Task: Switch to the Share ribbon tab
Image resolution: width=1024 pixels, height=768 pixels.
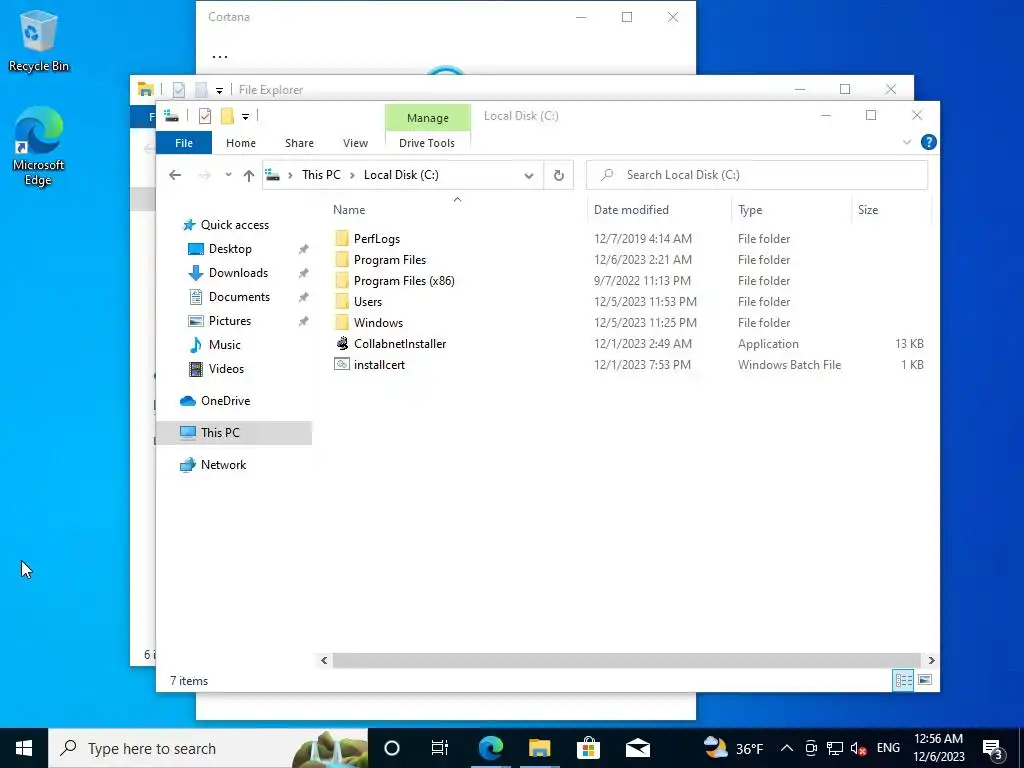Action: click(x=299, y=143)
